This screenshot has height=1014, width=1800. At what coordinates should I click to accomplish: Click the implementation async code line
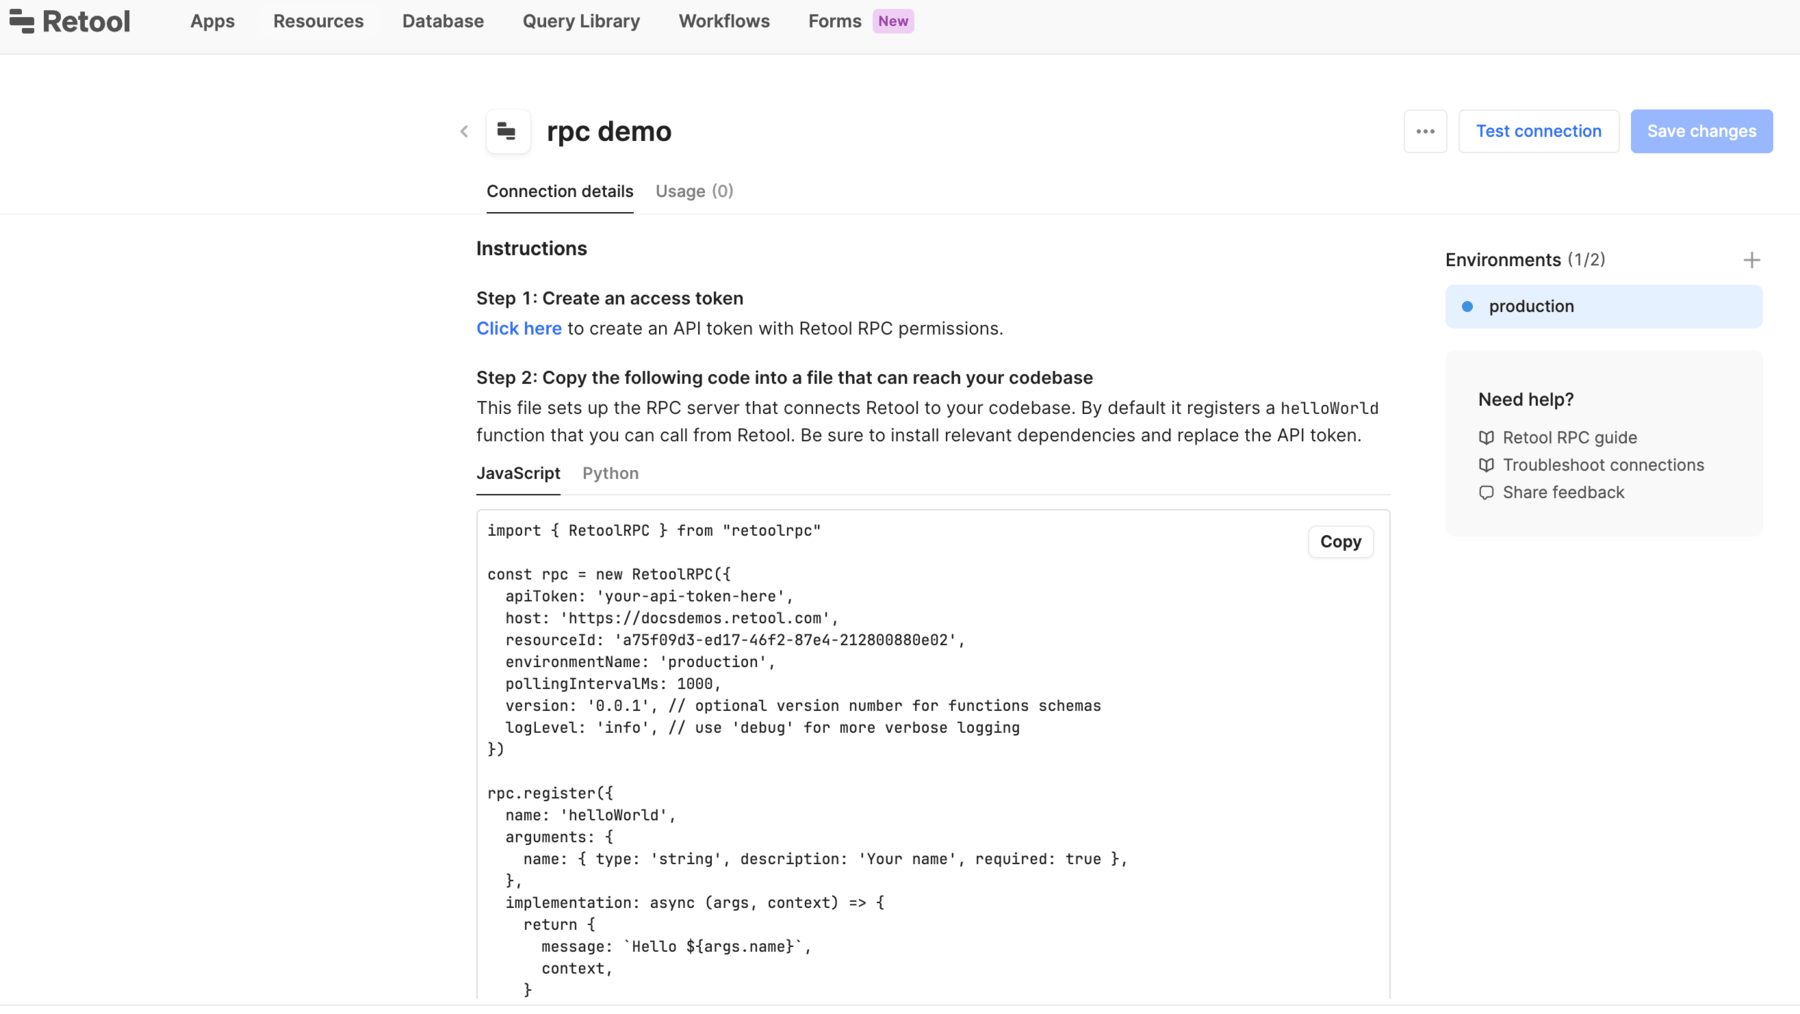[695, 904]
